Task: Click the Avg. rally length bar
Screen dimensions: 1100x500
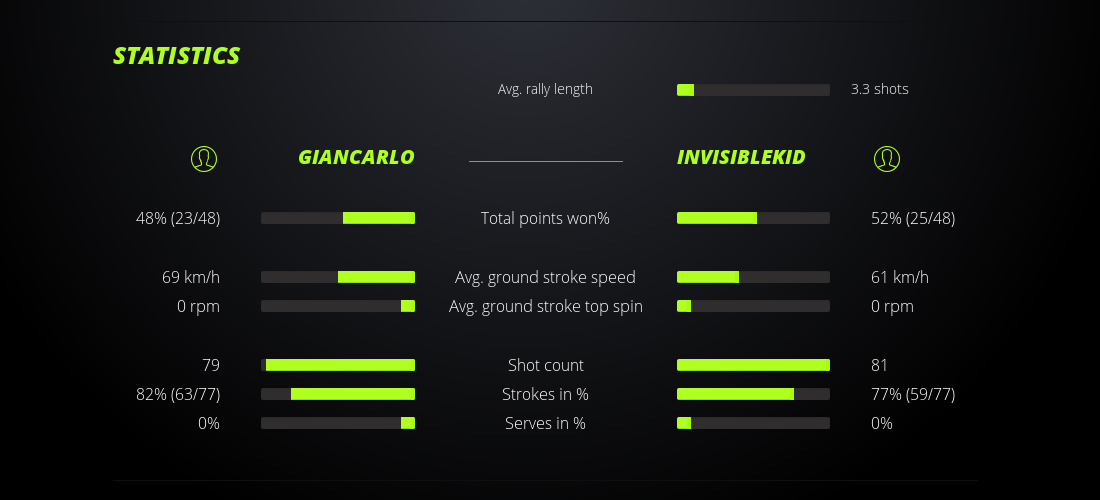Action: (753, 90)
